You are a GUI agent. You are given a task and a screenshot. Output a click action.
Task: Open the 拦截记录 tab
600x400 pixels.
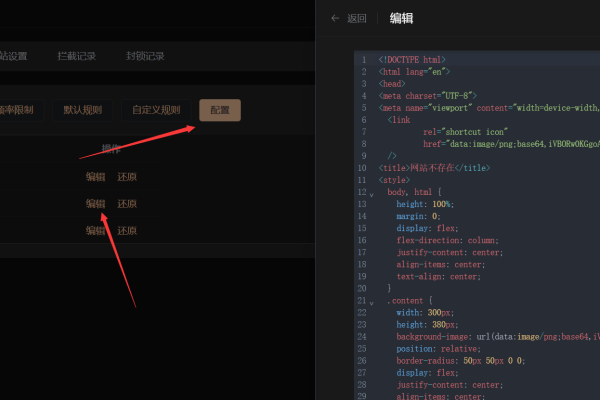(x=77, y=56)
